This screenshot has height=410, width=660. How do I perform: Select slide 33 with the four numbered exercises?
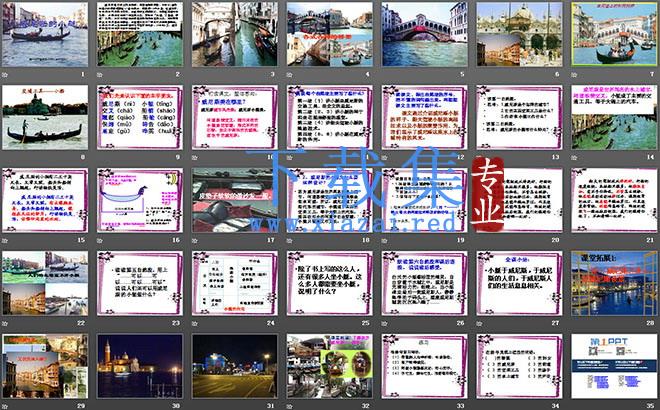[425, 366]
